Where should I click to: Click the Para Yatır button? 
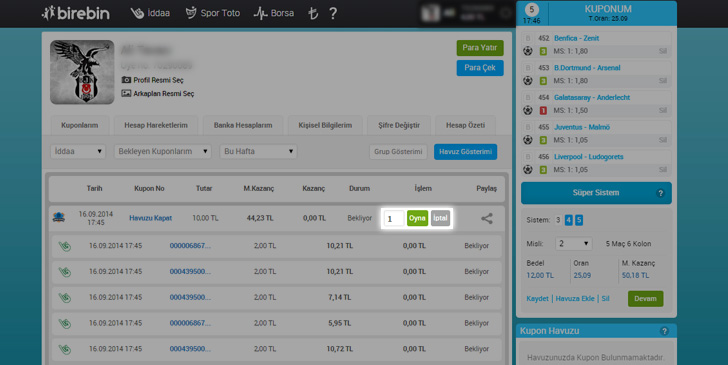[x=480, y=48]
